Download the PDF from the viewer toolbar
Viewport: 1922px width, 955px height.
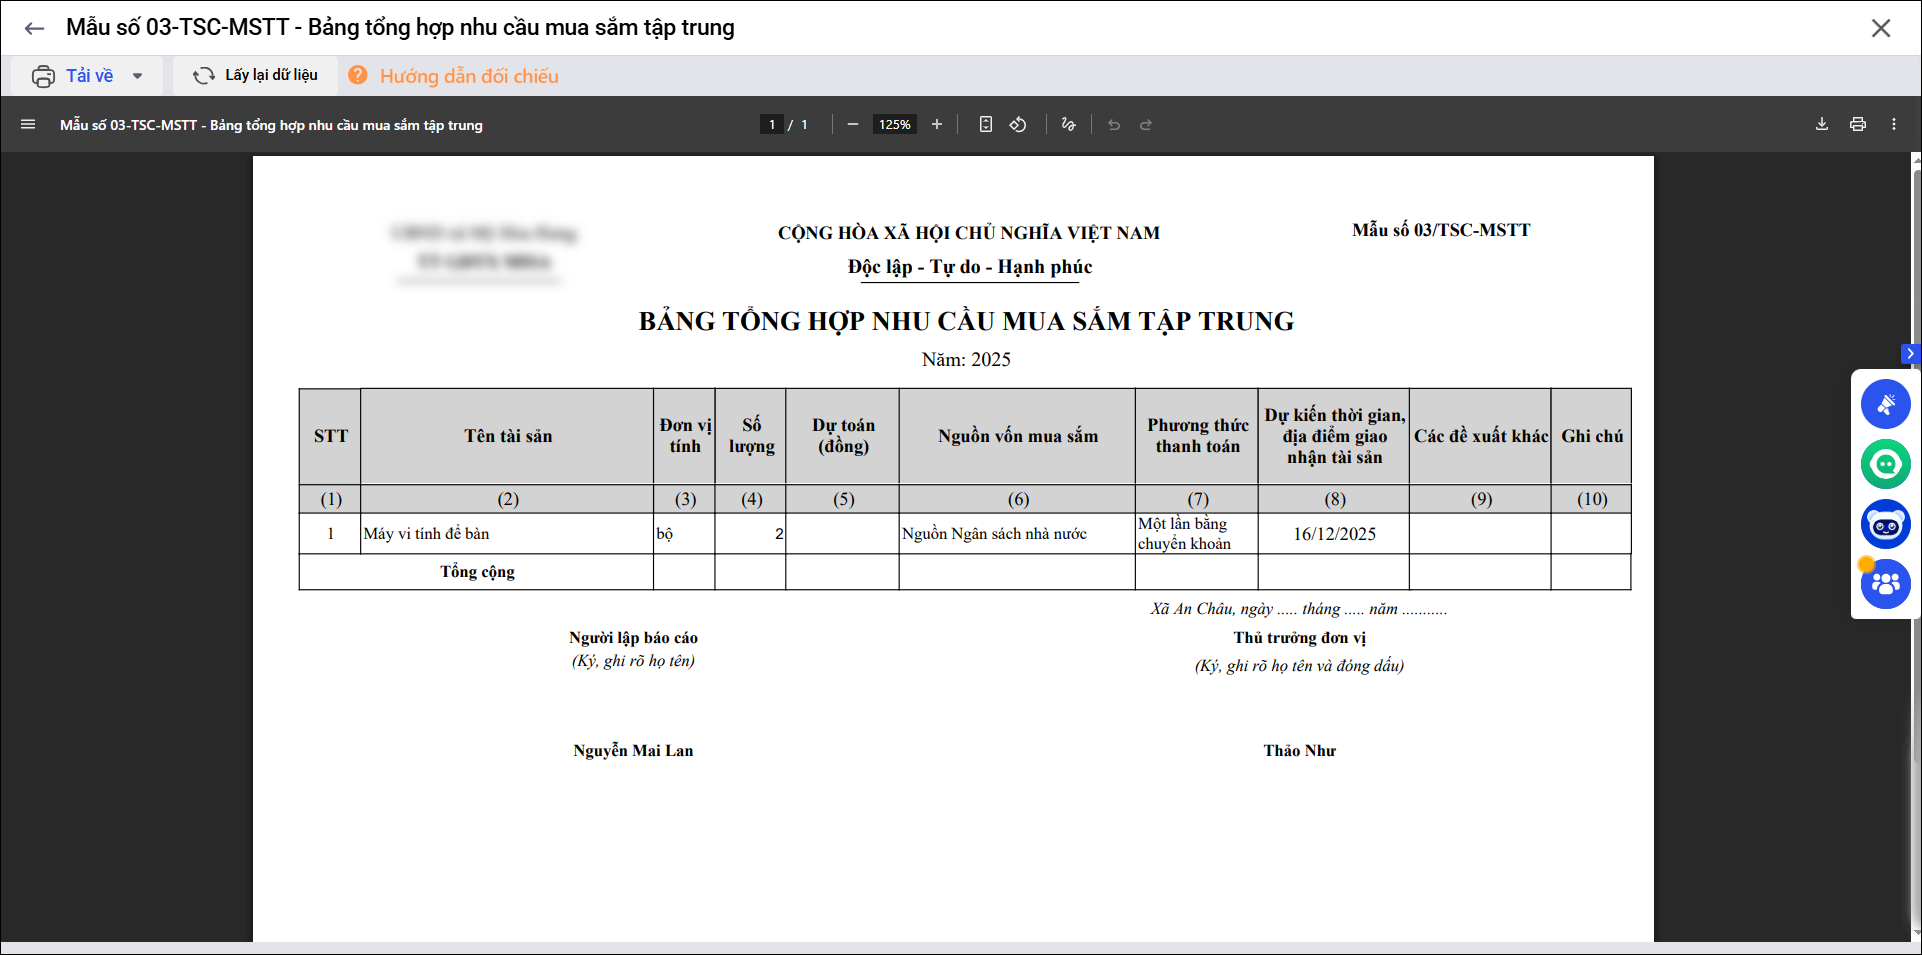coord(1822,125)
